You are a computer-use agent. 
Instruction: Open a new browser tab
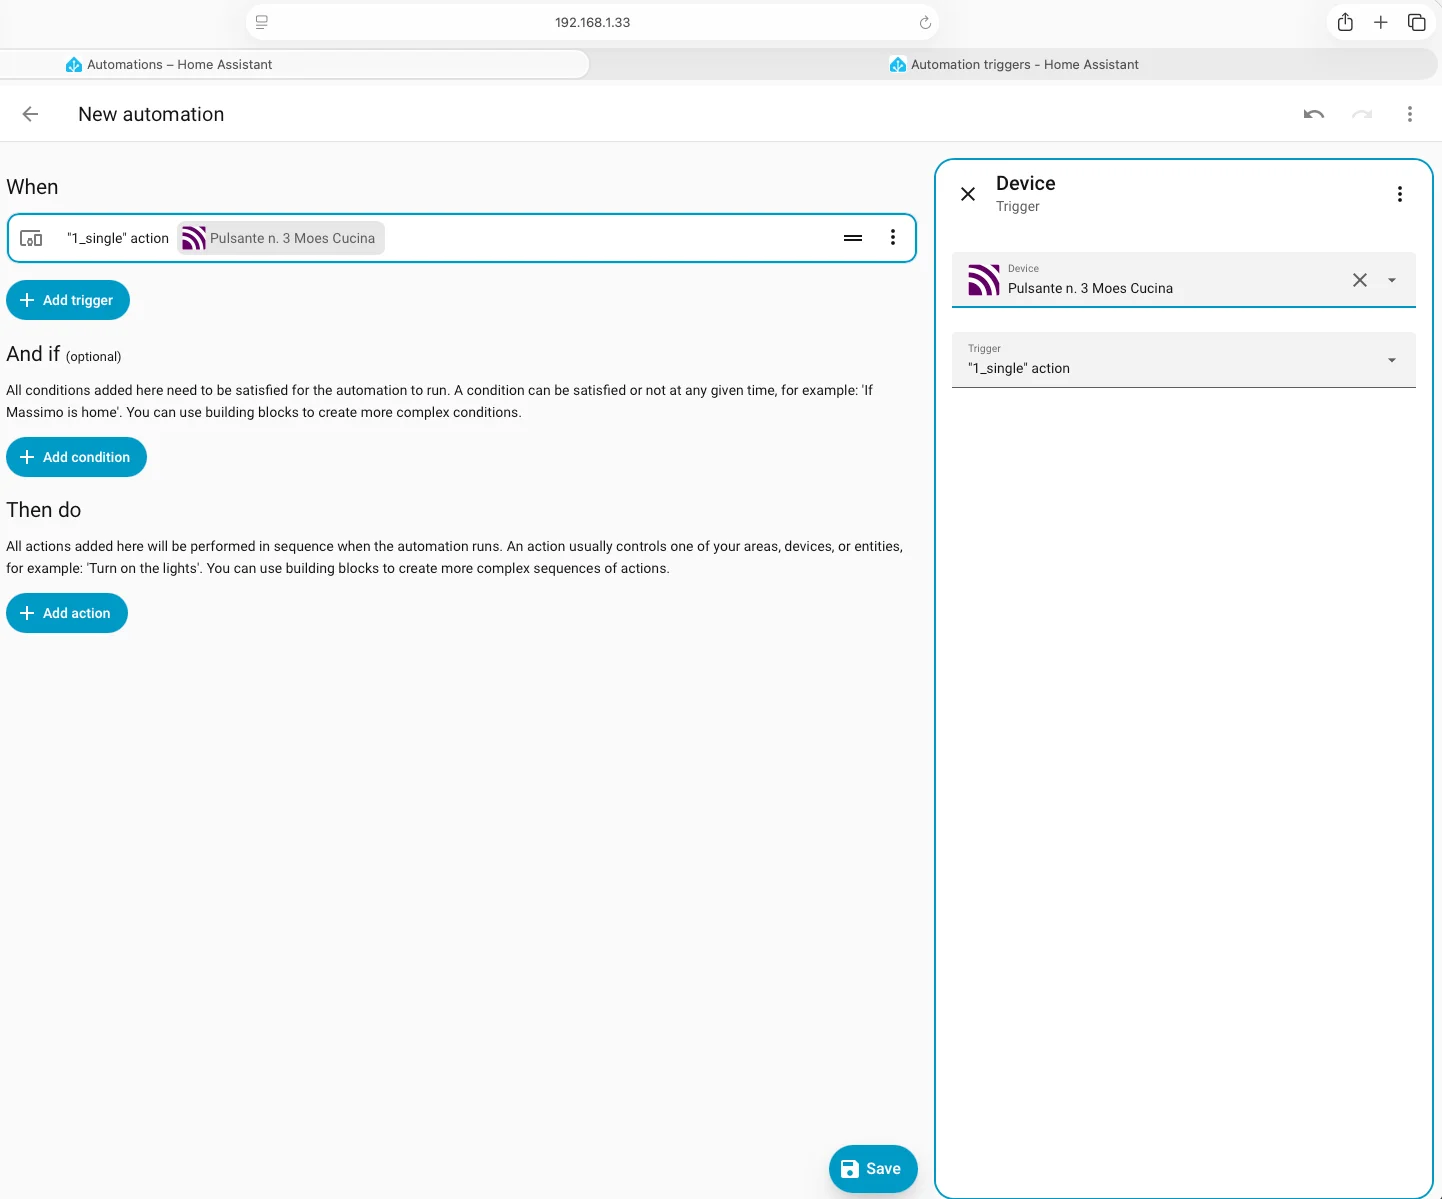pos(1381,22)
